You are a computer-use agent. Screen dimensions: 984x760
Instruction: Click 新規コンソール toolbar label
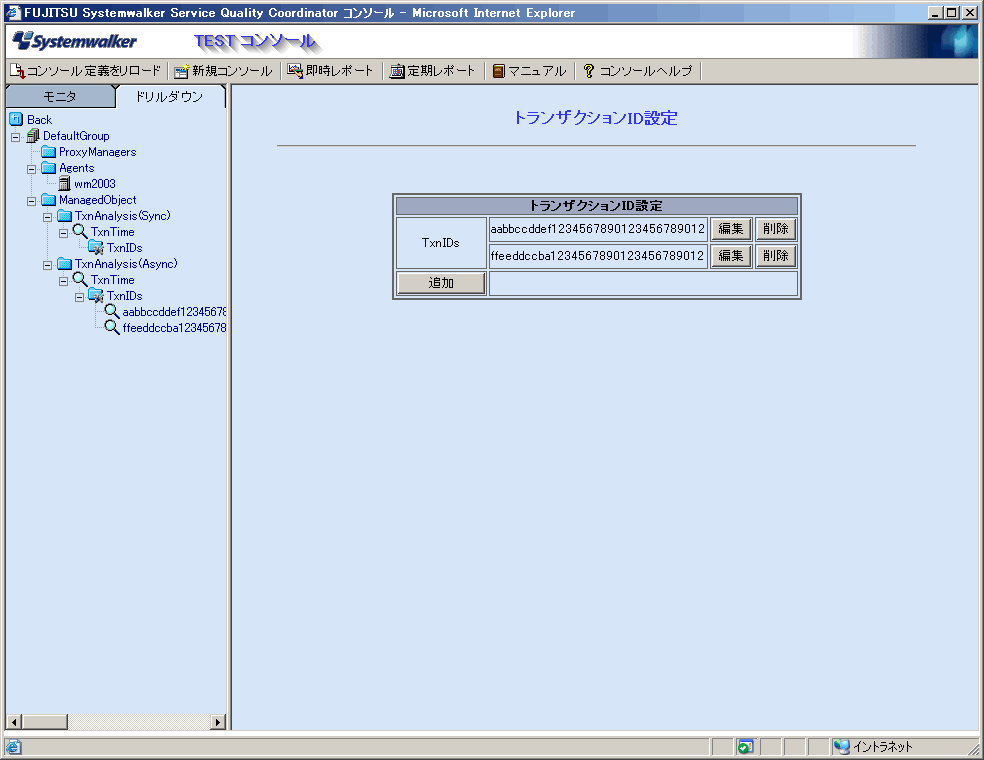pos(232,71)
